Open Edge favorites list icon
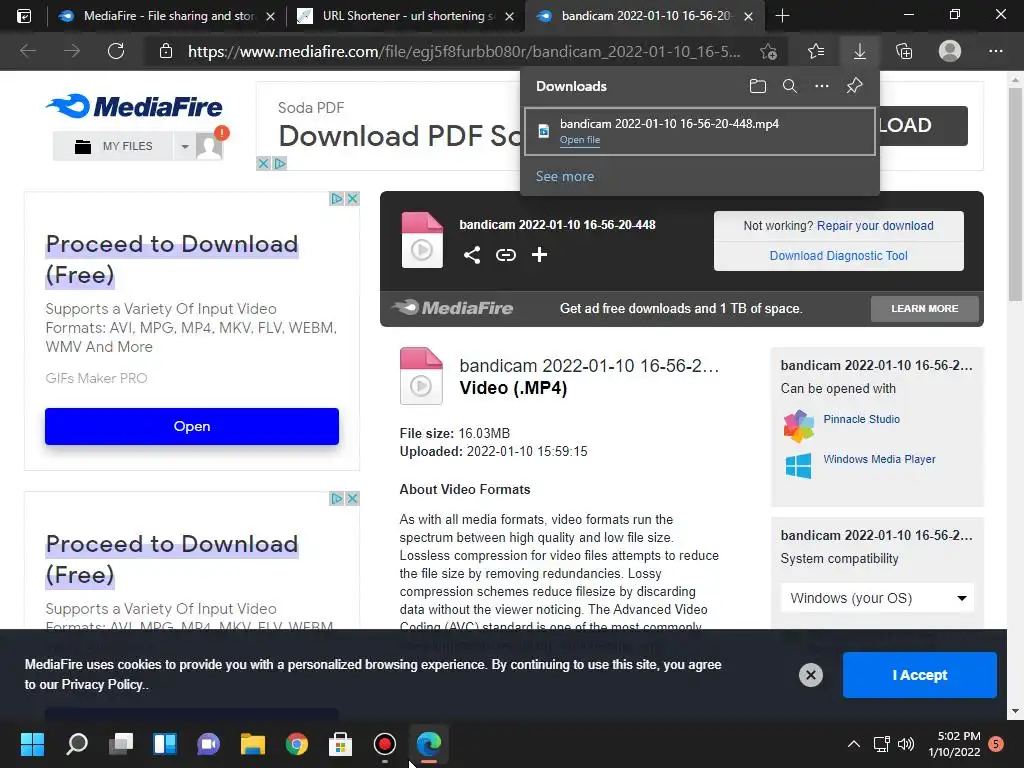Viewport: 1024px width, 768px height. [816, 51]
